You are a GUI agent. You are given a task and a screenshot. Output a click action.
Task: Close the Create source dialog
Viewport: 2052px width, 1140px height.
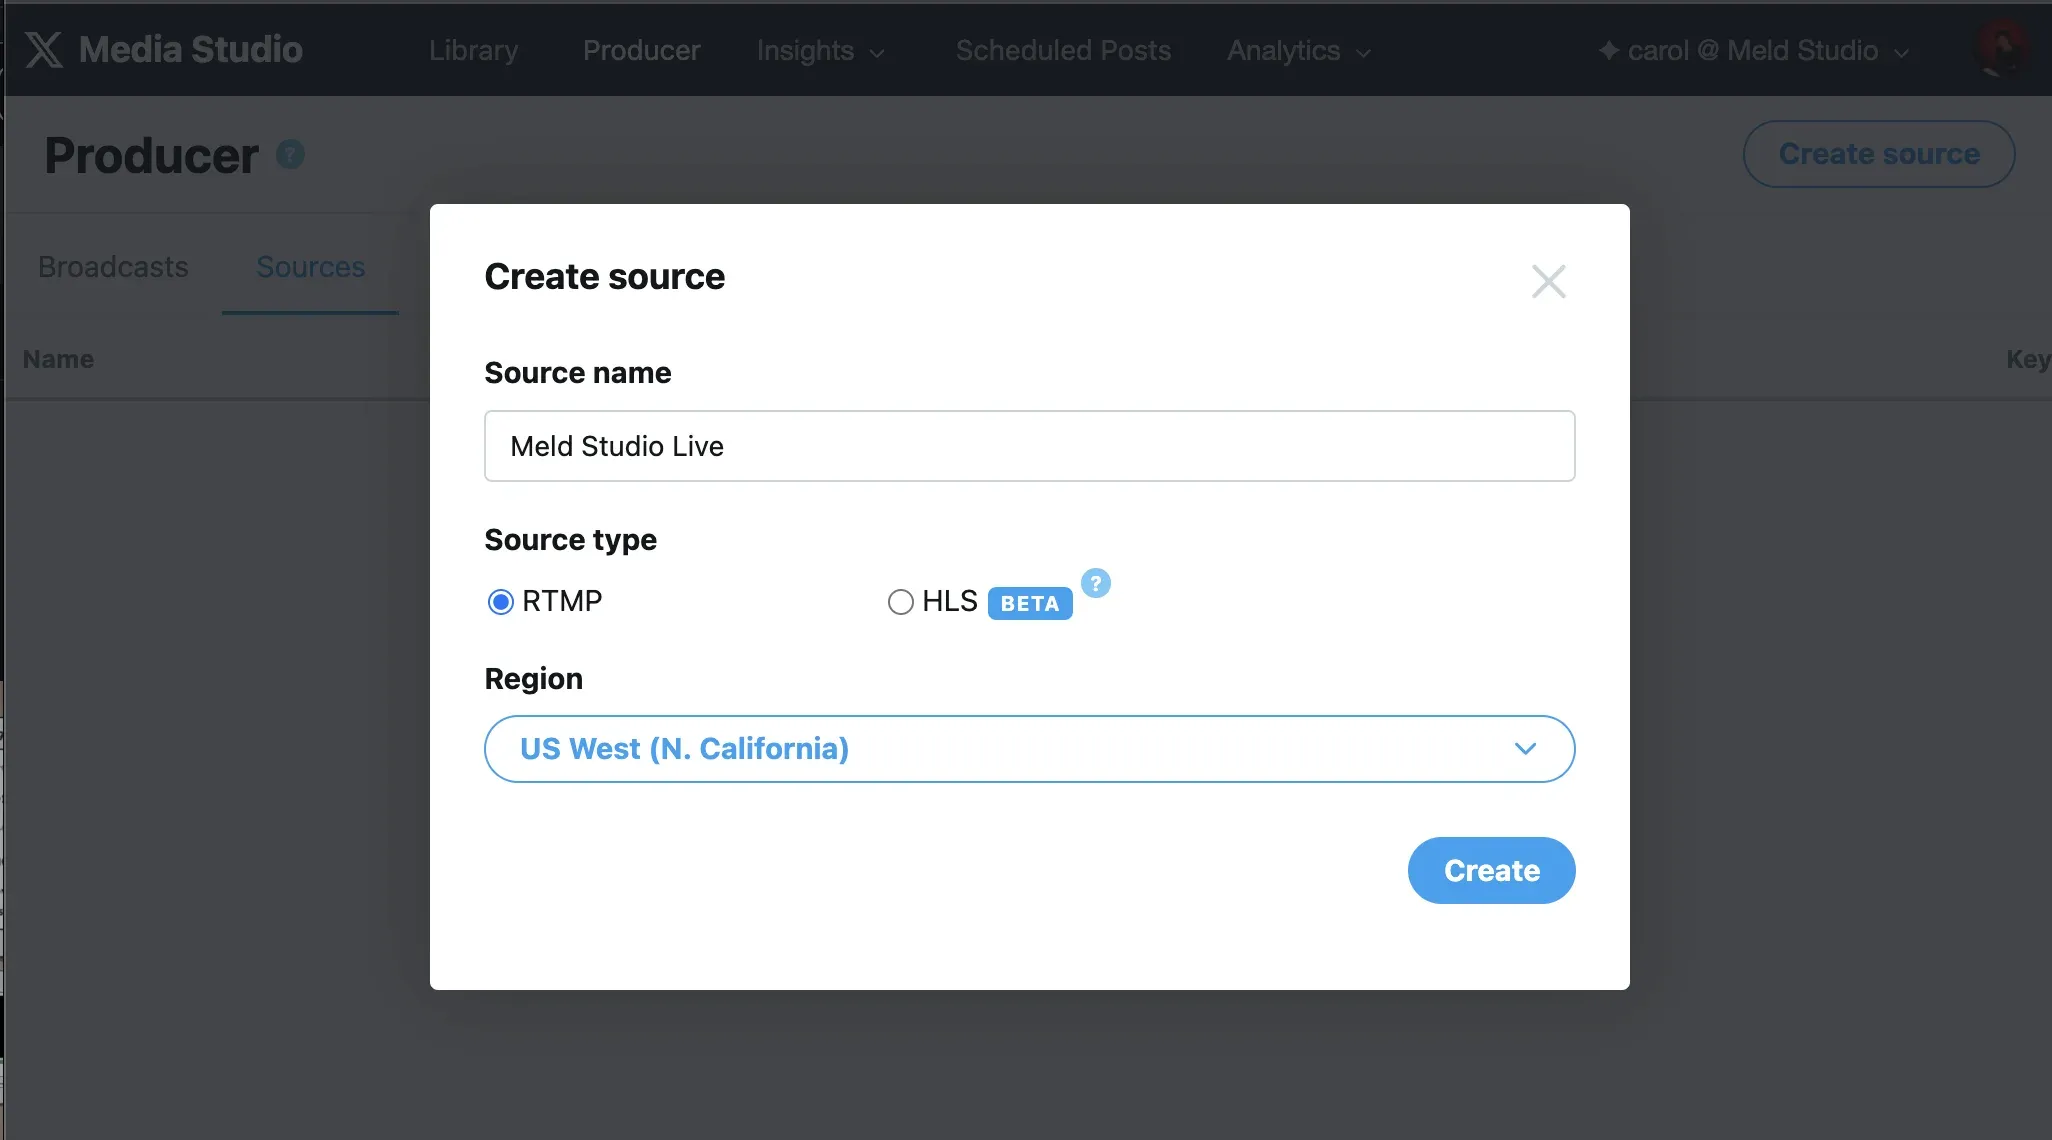coord(1548,282)
